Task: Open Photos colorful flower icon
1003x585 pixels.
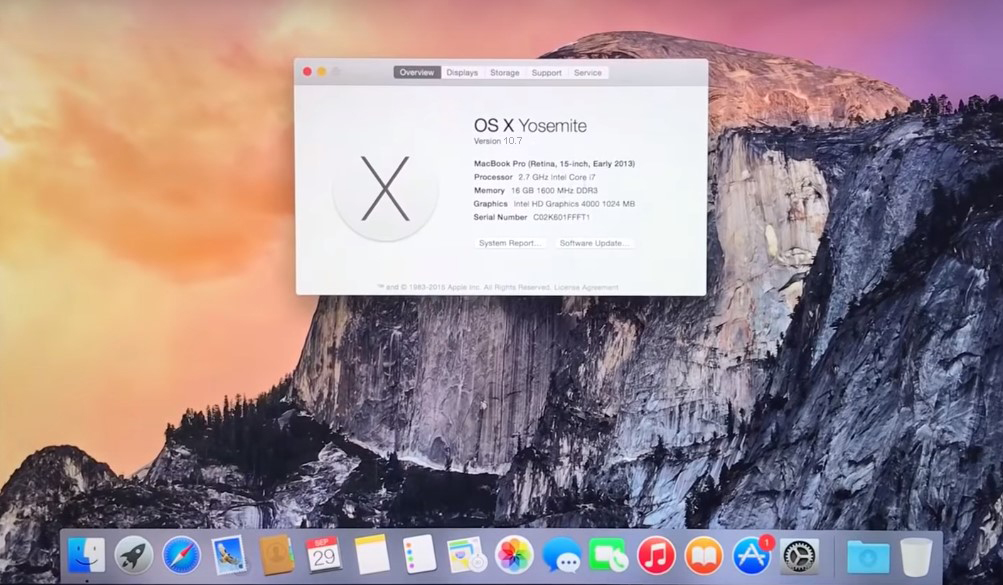Action: pos(514,555)
